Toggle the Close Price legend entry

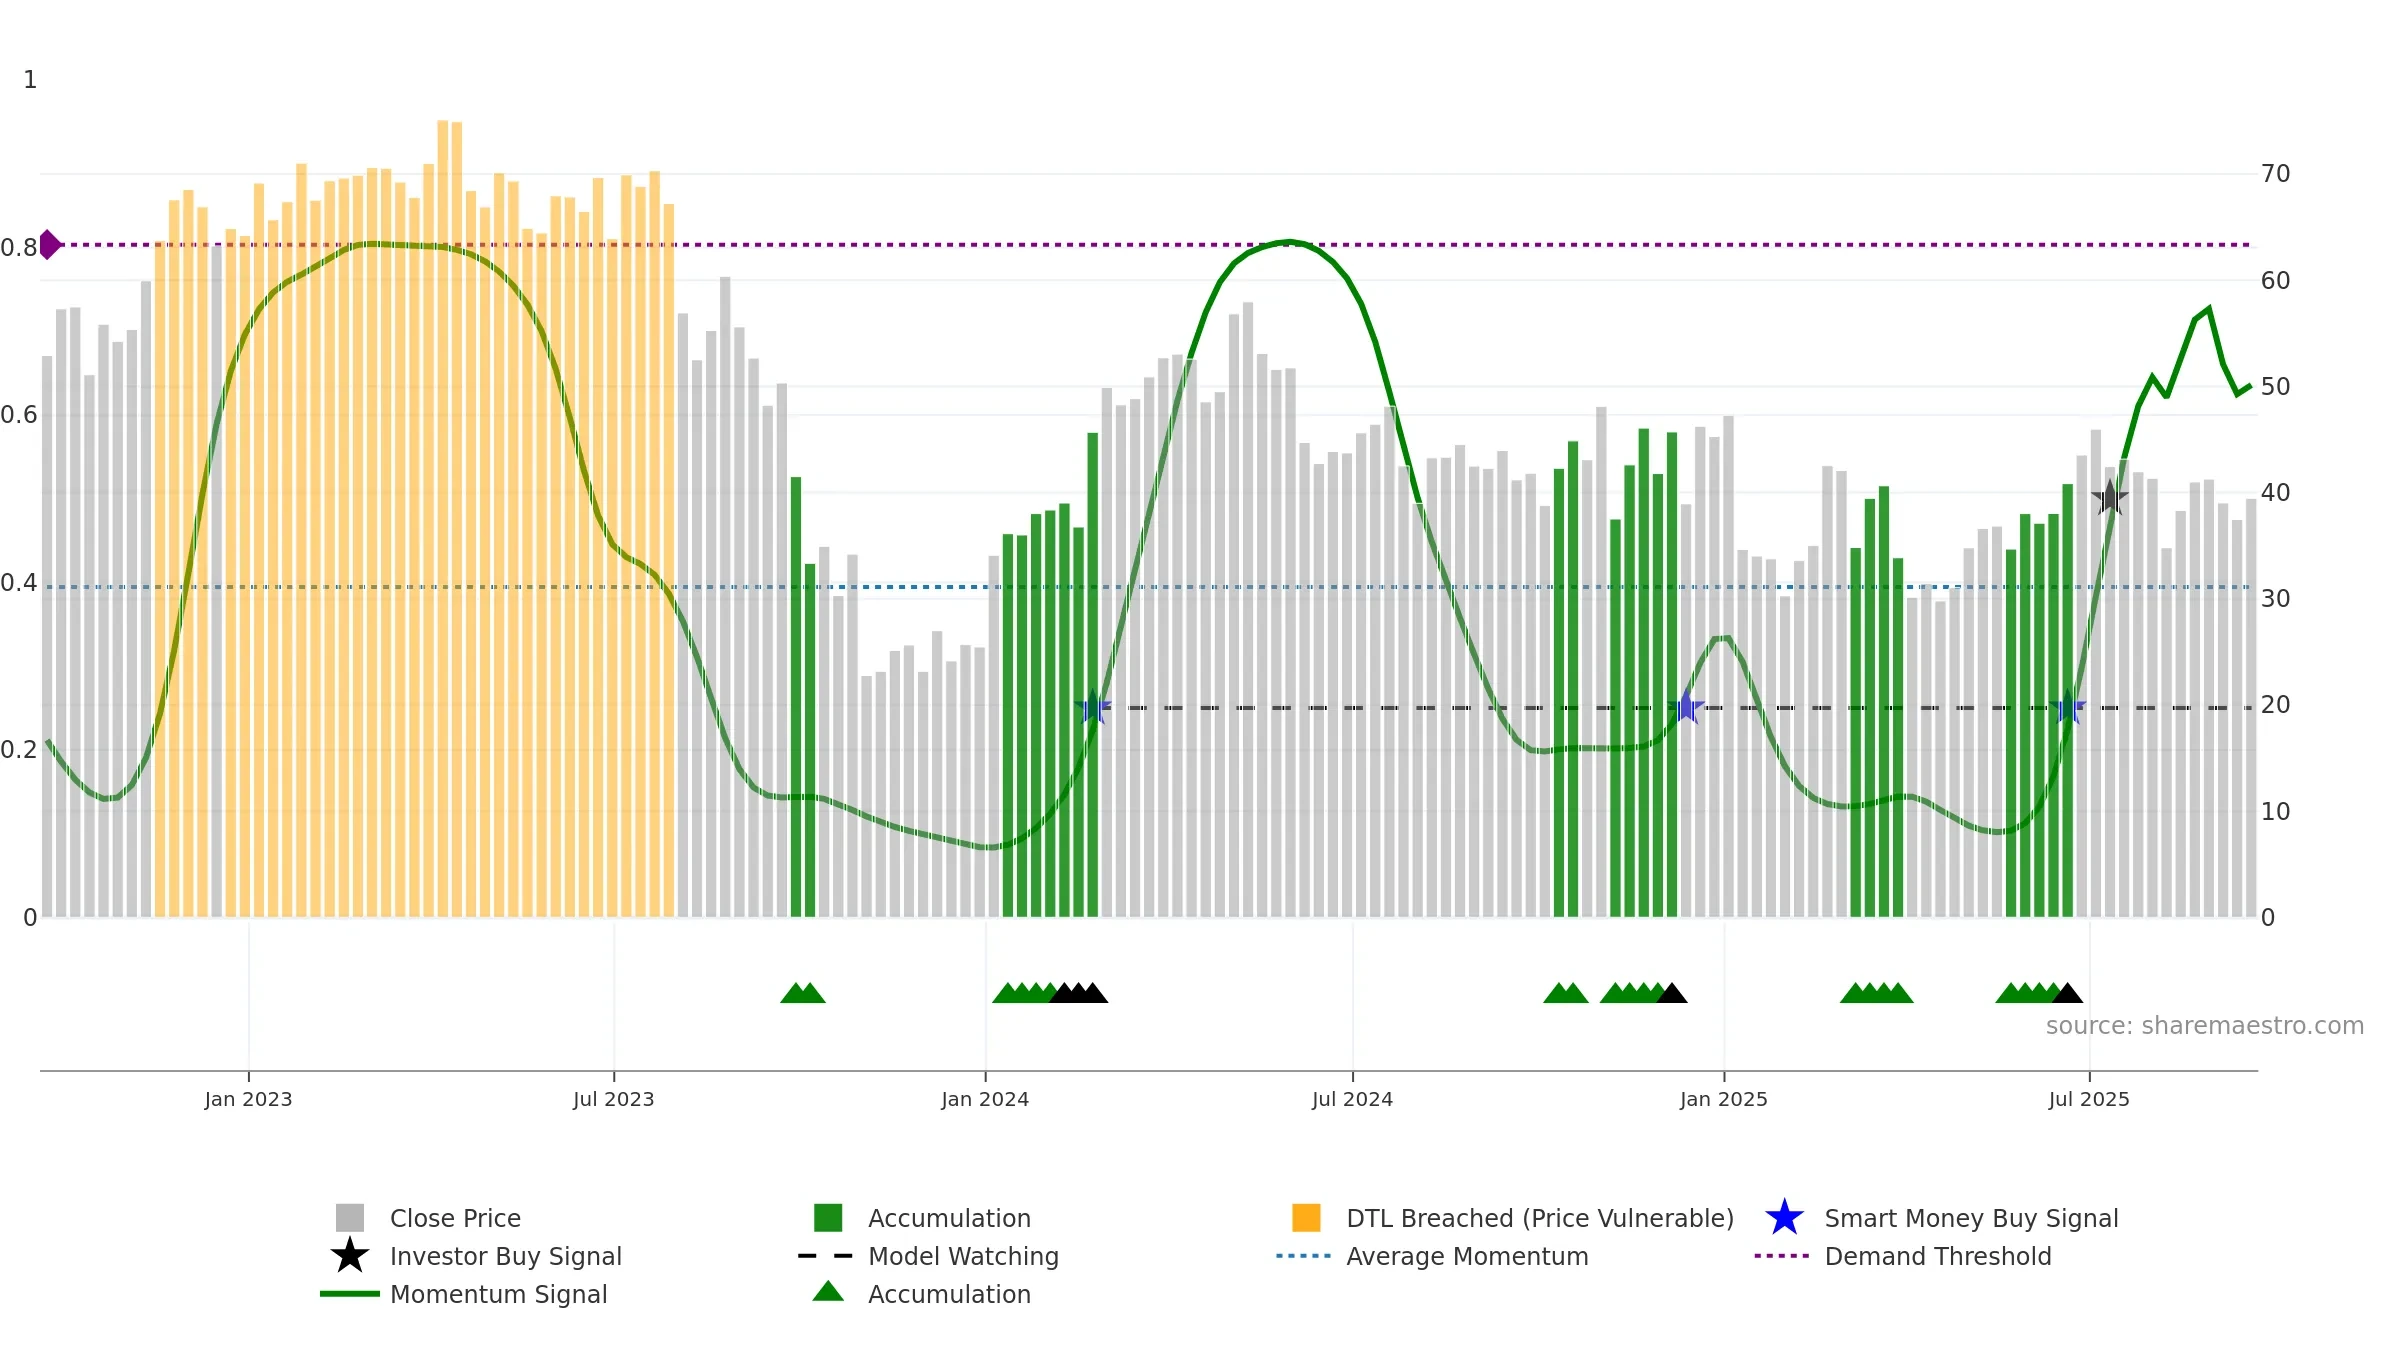429,1218
